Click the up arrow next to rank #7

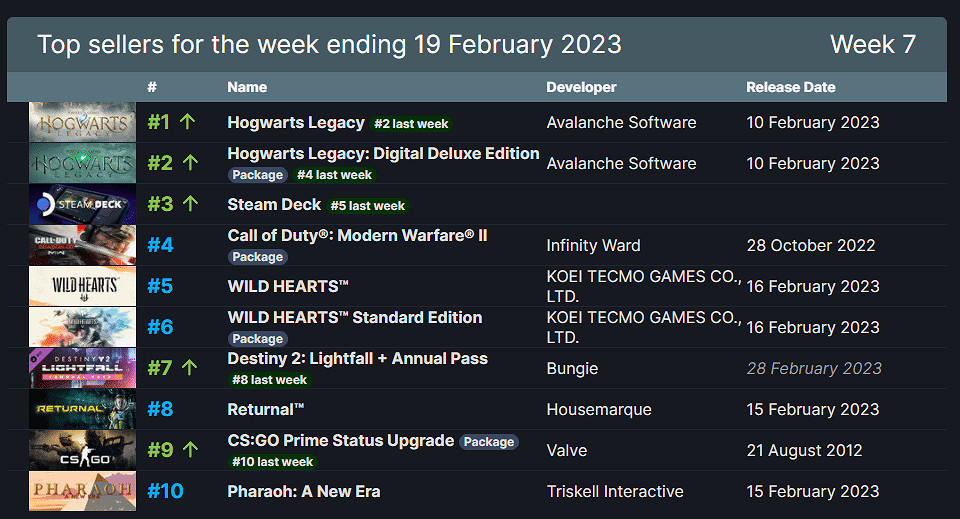(x=190, y=368)
